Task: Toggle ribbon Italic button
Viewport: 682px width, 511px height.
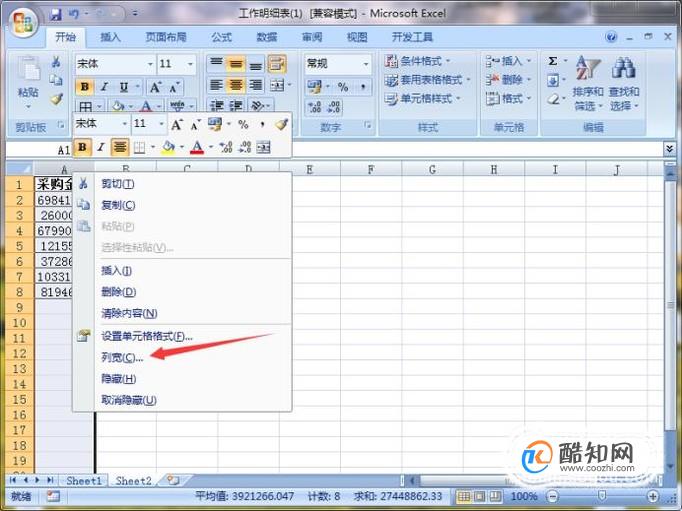Action: click(x=104, y=87)
